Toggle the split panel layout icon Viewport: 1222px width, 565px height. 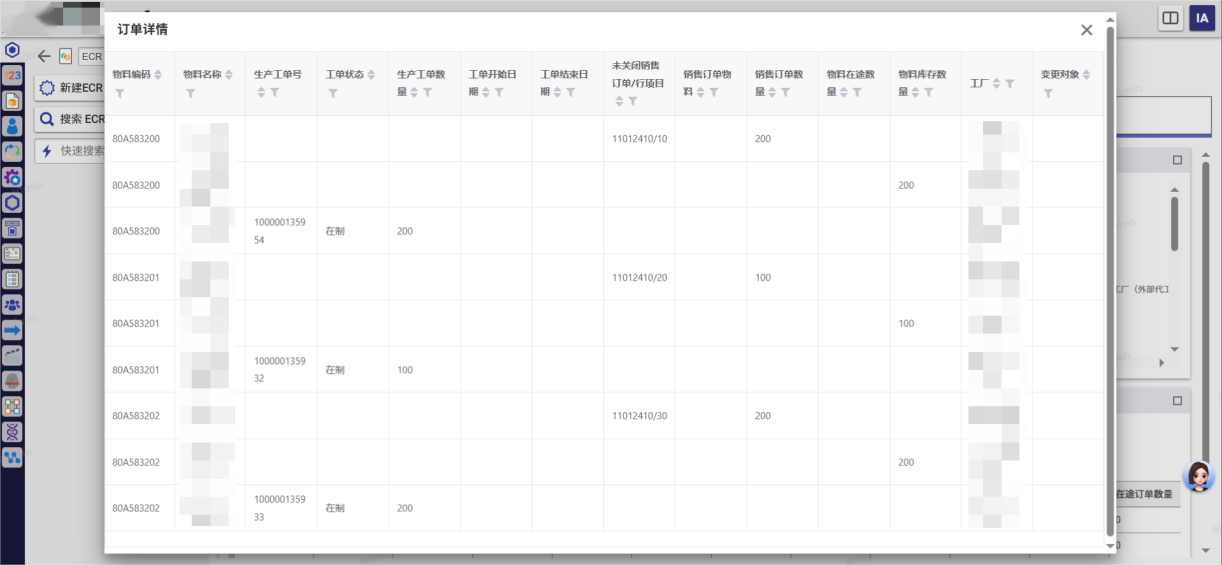tap(1170, 18)
